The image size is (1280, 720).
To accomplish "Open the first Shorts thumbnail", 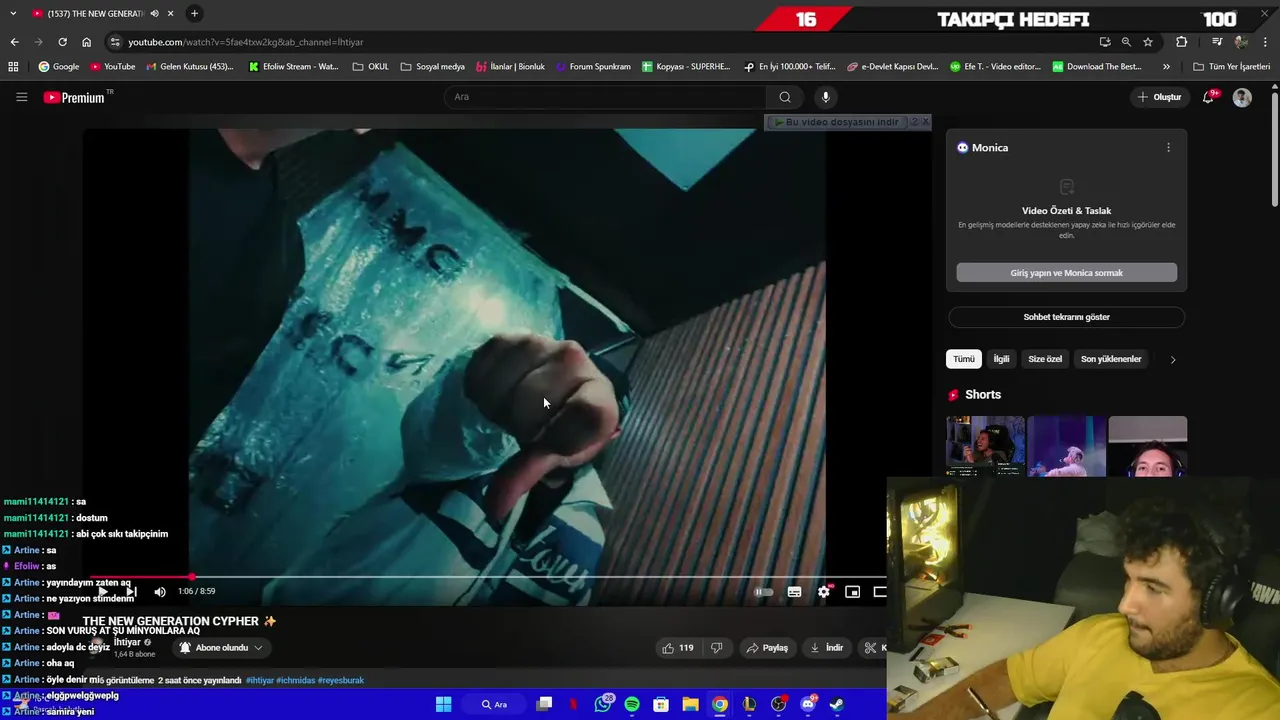I will point(985,446).
